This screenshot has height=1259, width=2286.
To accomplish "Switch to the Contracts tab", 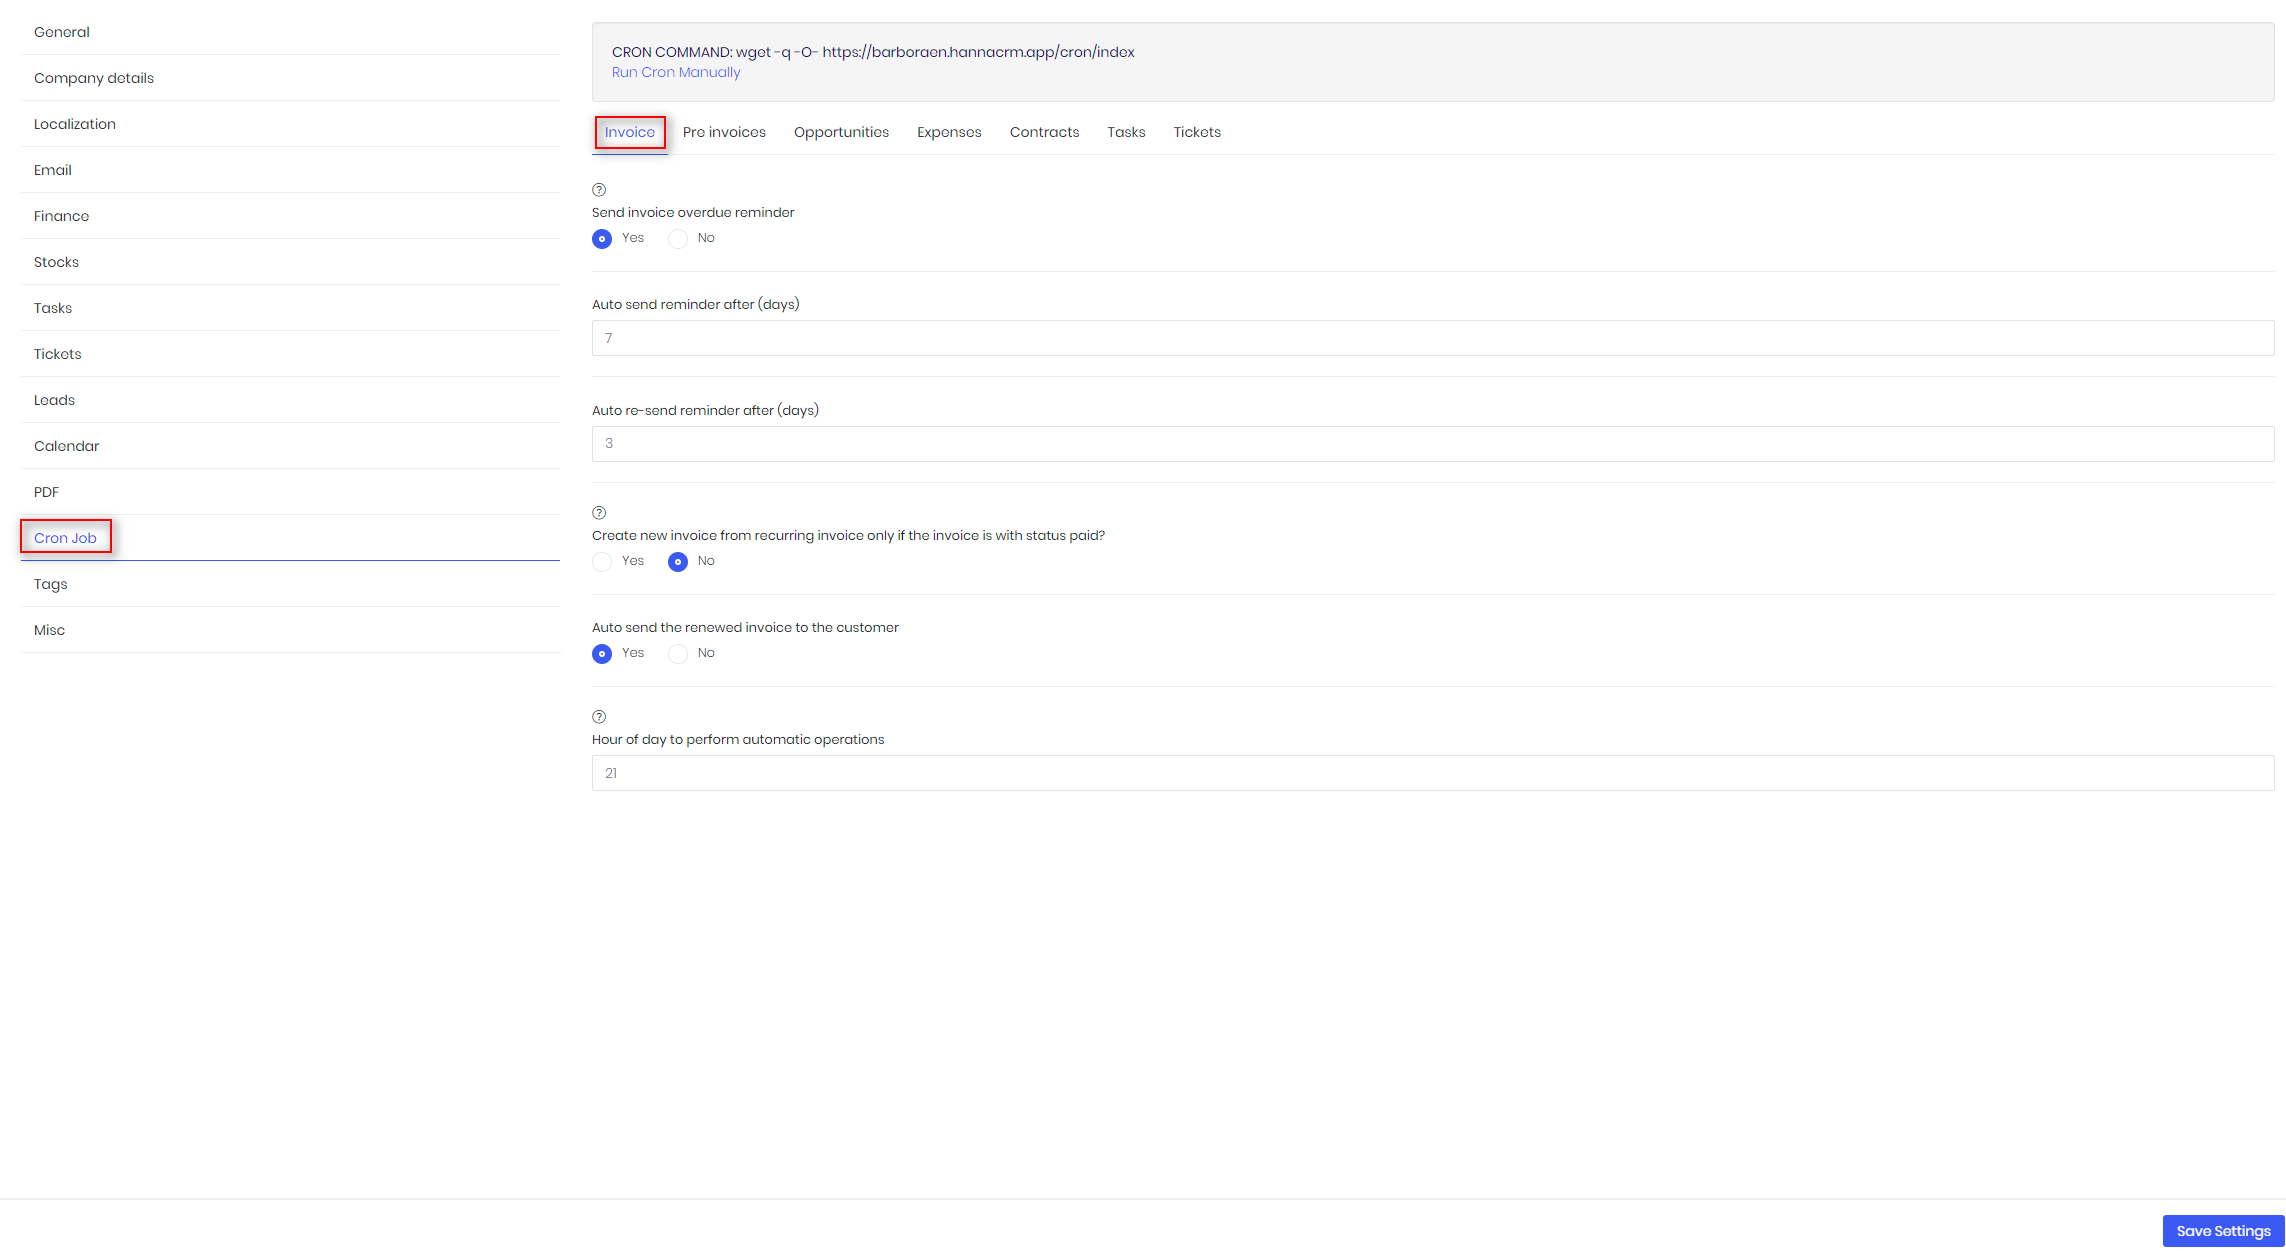I will [x=1044, y=132].
